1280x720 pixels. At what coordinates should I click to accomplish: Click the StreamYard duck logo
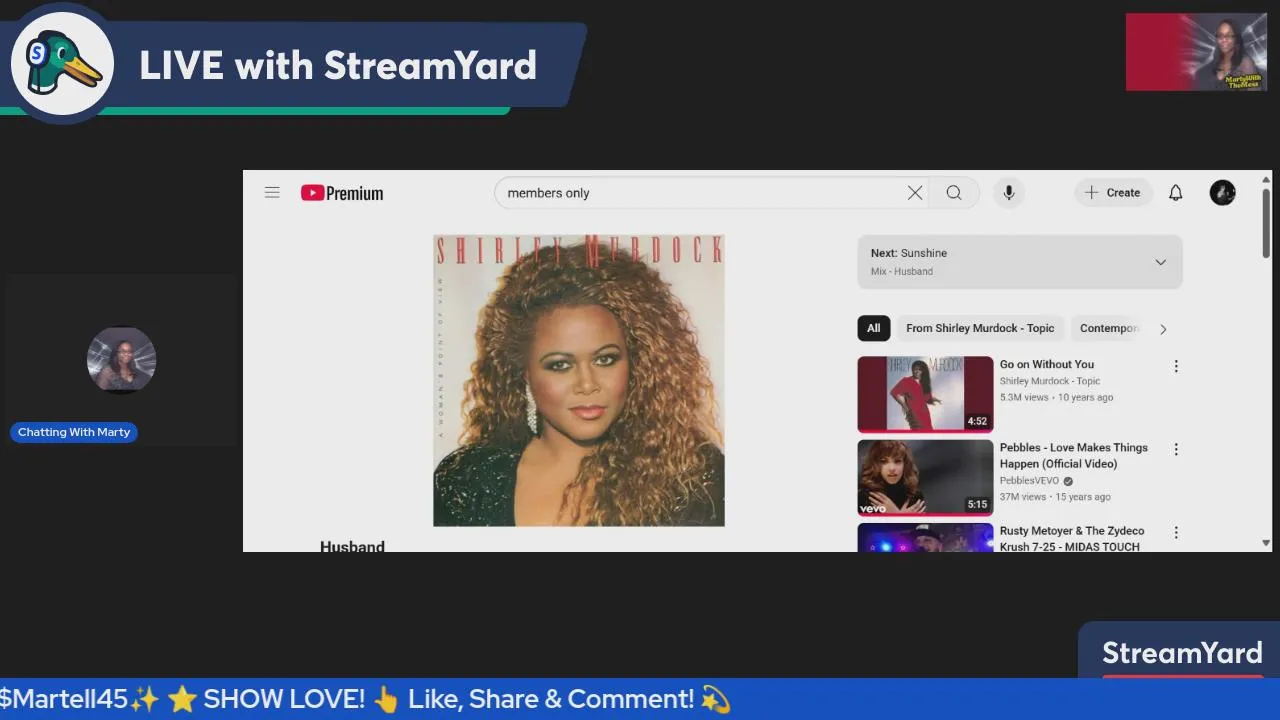[x=62, y=64]
